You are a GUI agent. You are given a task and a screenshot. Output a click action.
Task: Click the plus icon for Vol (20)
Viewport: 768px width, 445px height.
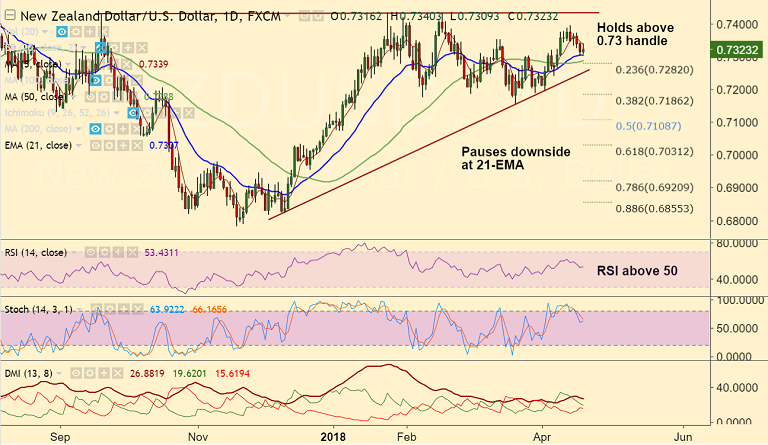[89, 32]
